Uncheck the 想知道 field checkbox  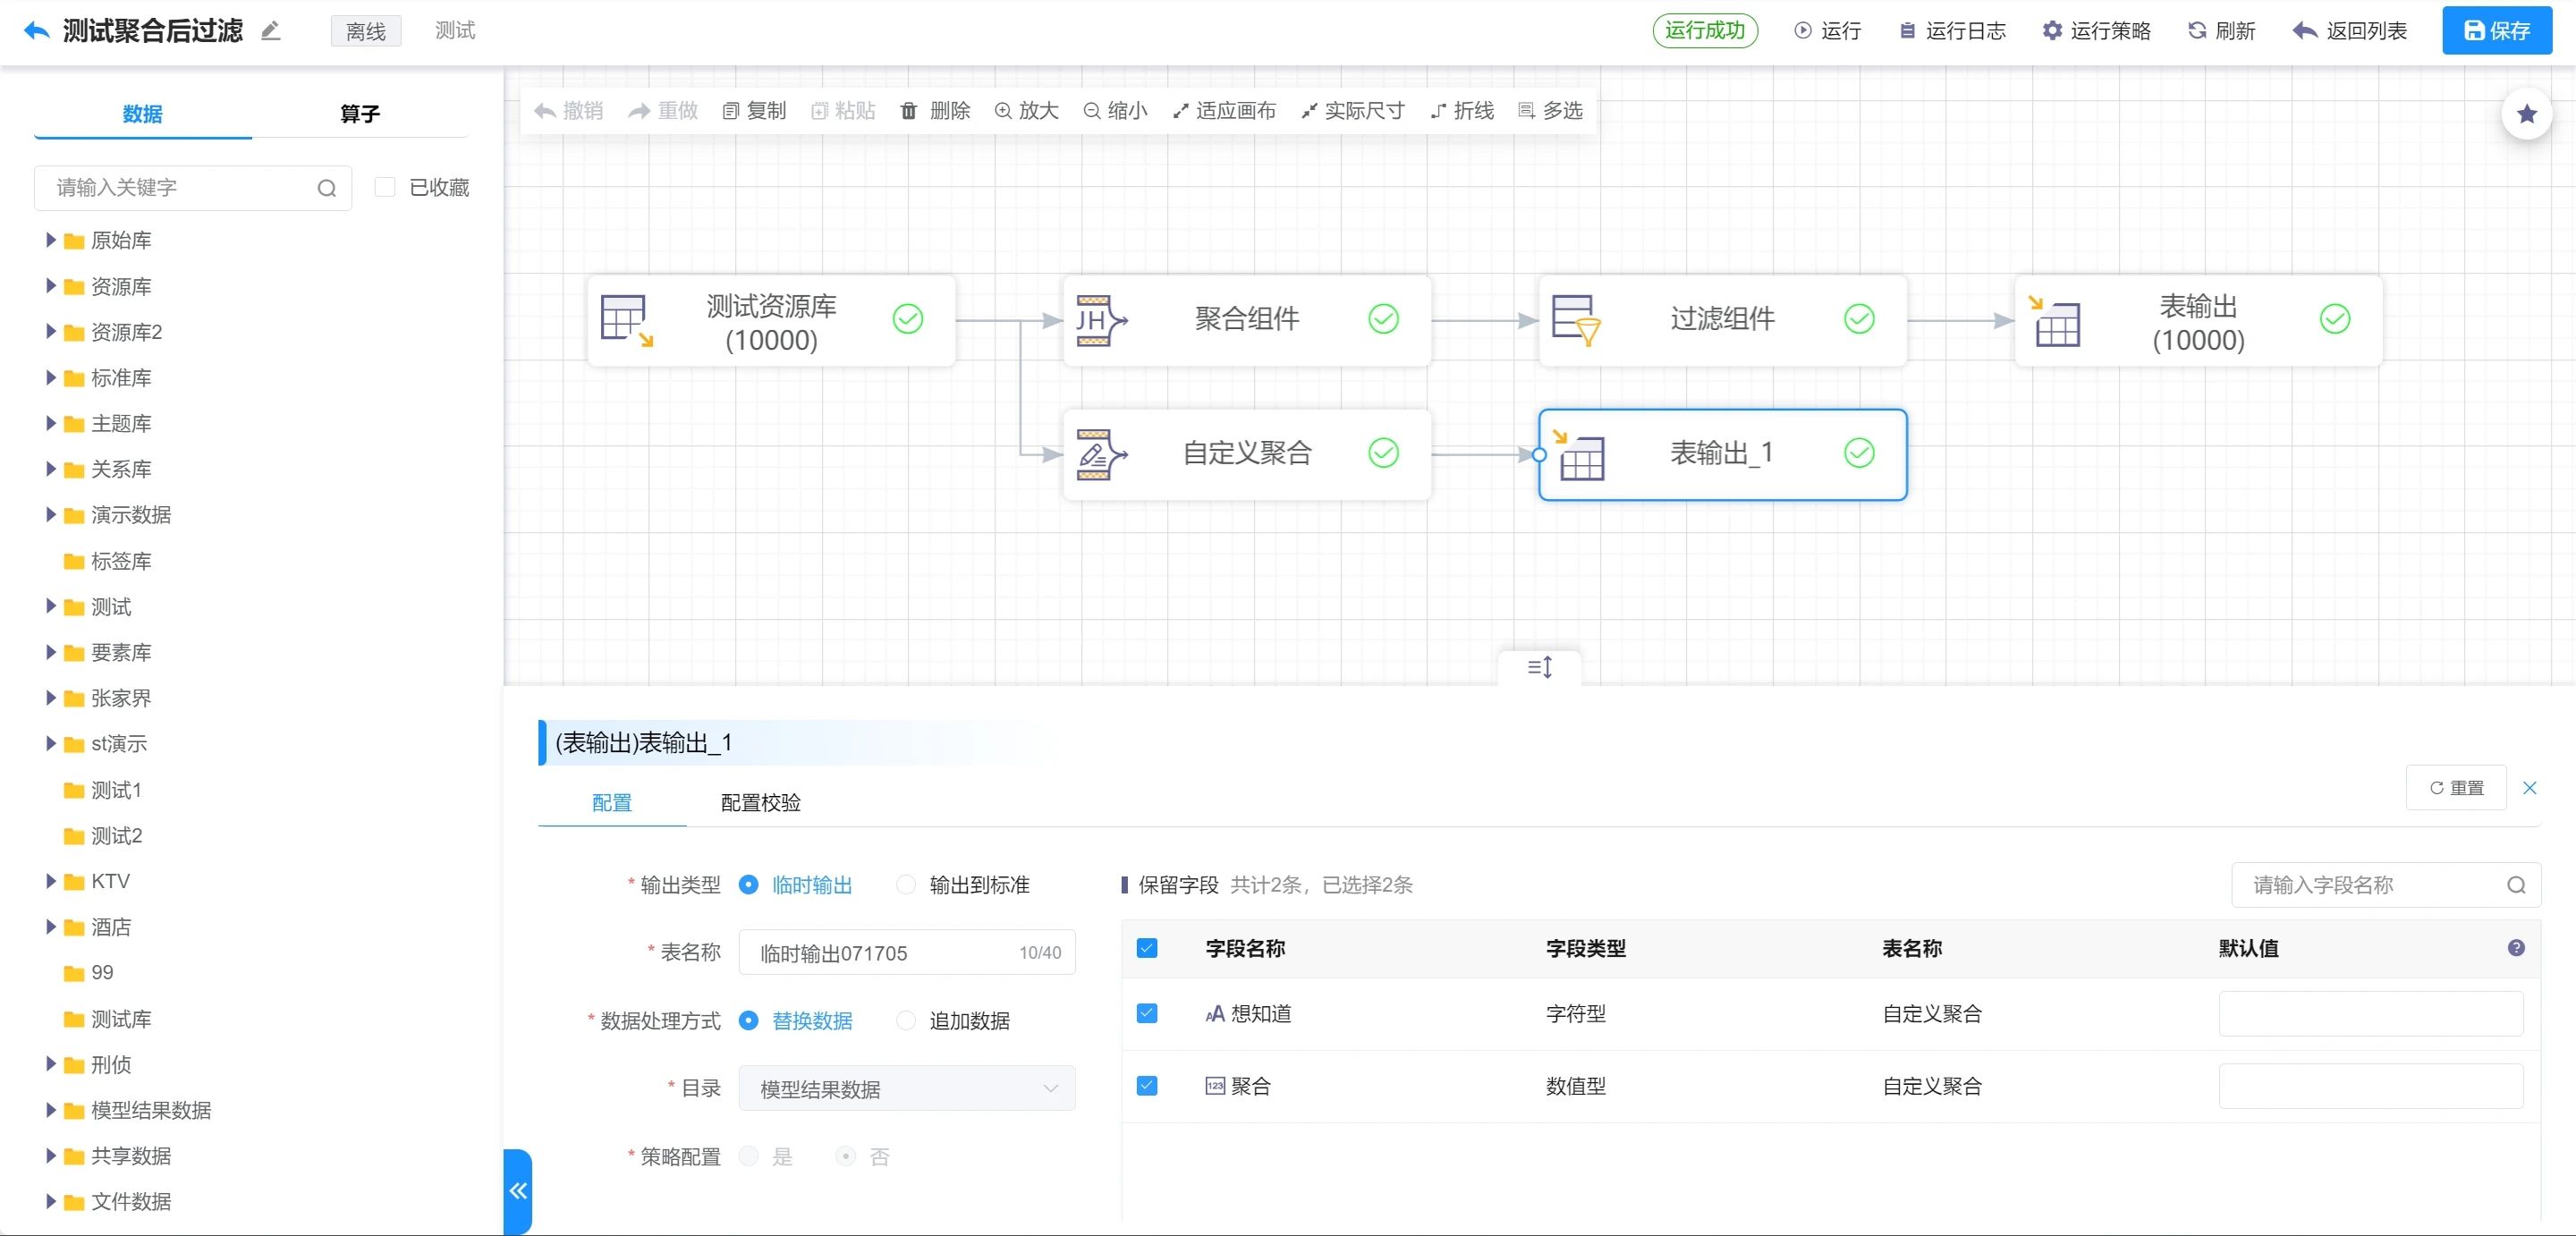[x=1147, y=1014]
